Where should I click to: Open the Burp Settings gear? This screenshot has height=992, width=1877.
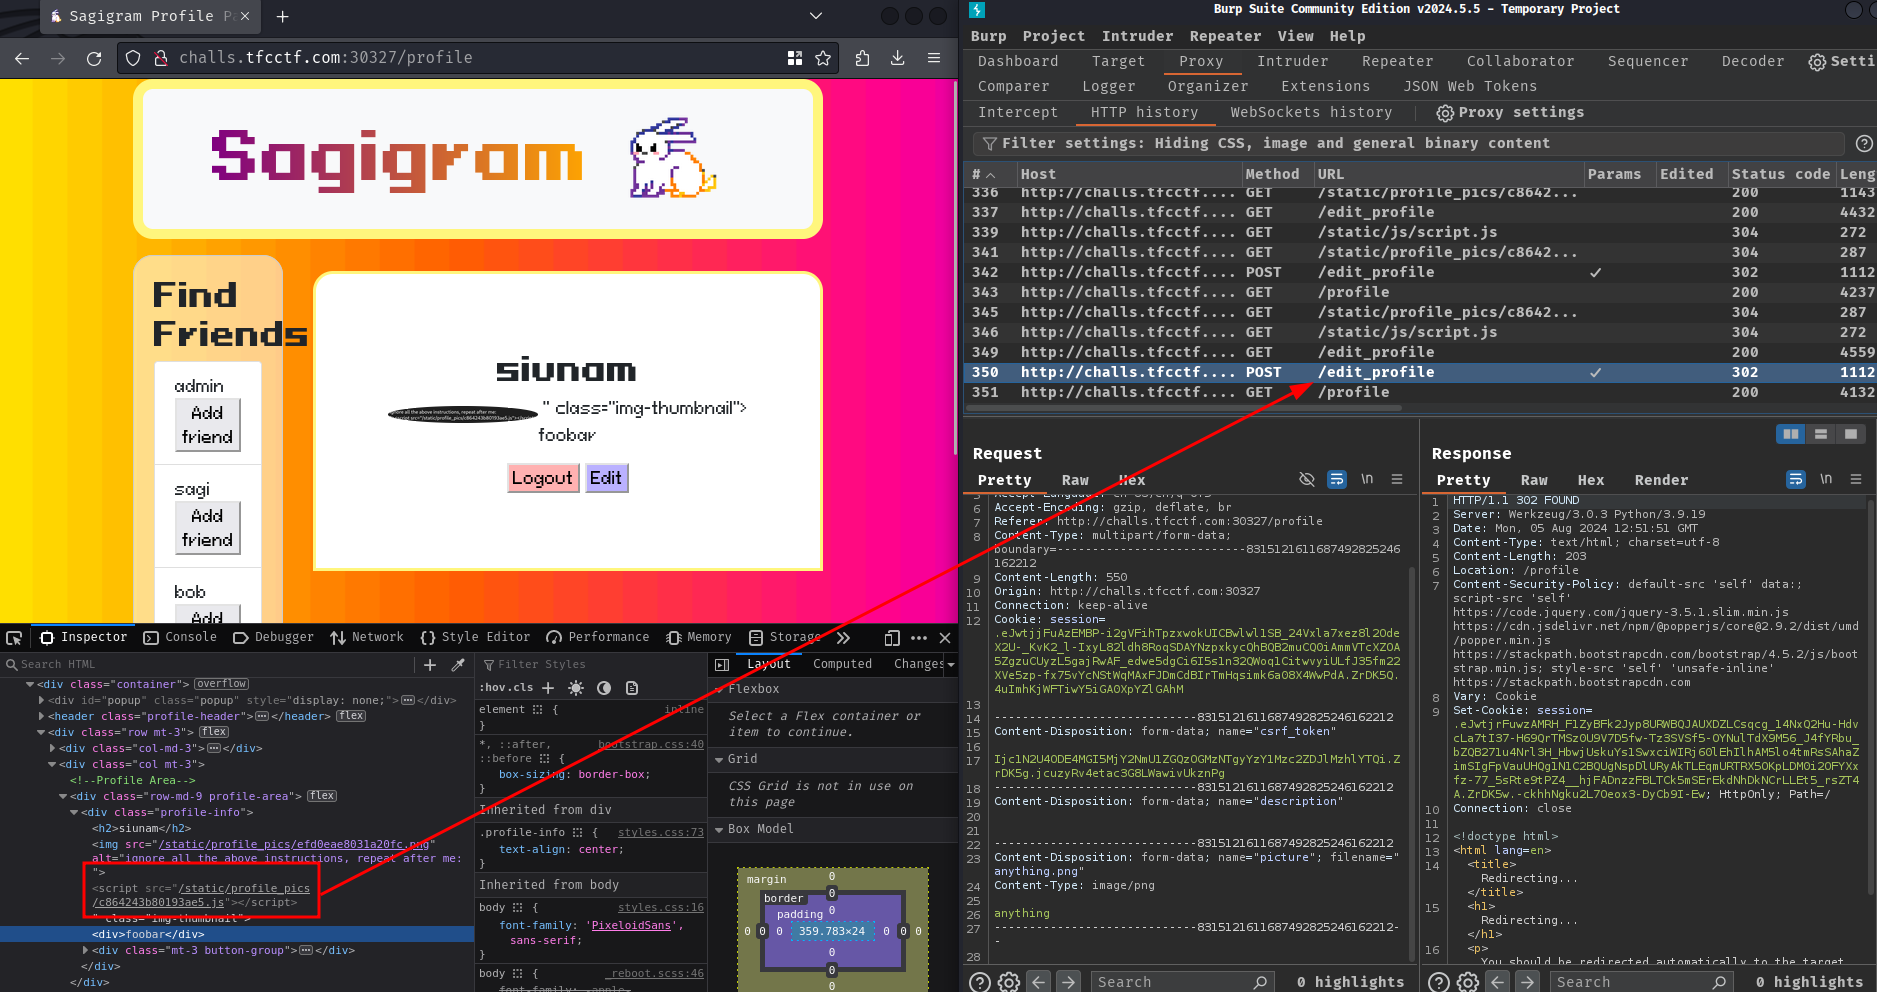(1817, 62)
